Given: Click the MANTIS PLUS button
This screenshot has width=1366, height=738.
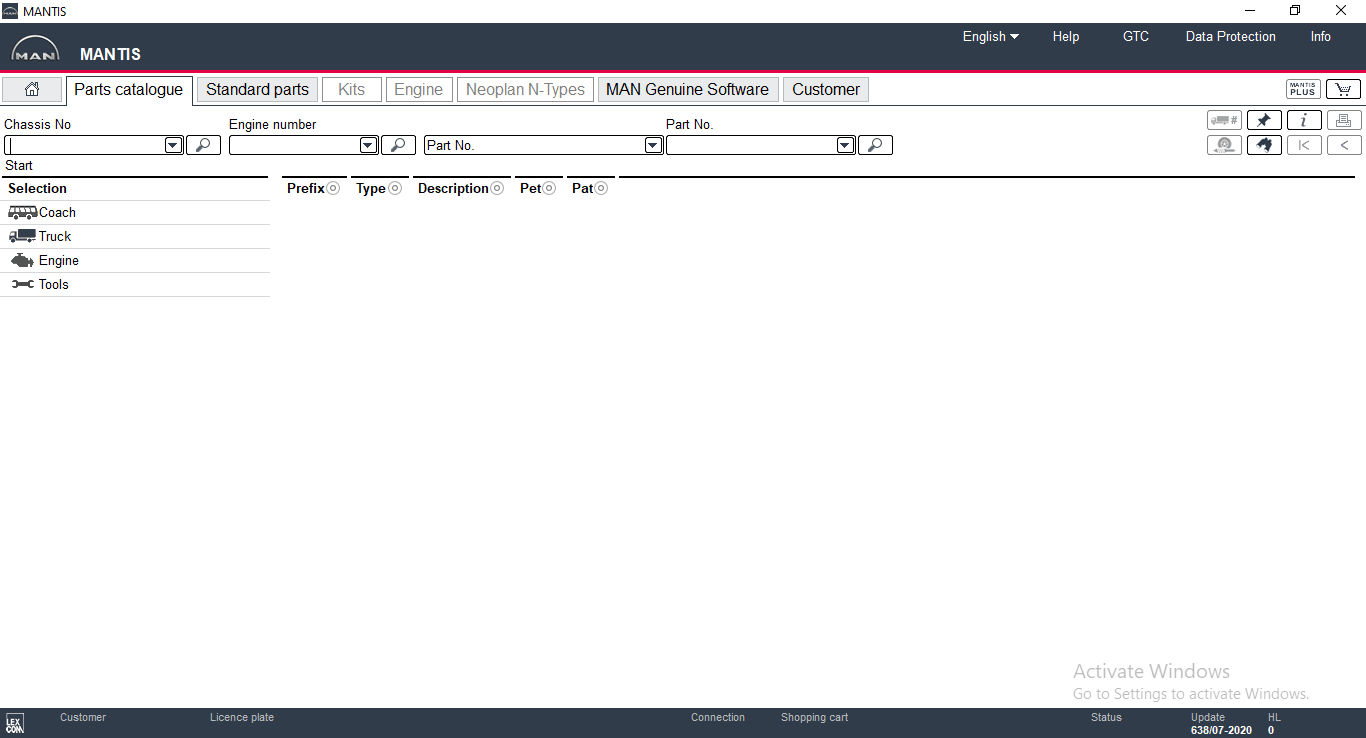Looking at the screenshot, I should coord(1303,89).
